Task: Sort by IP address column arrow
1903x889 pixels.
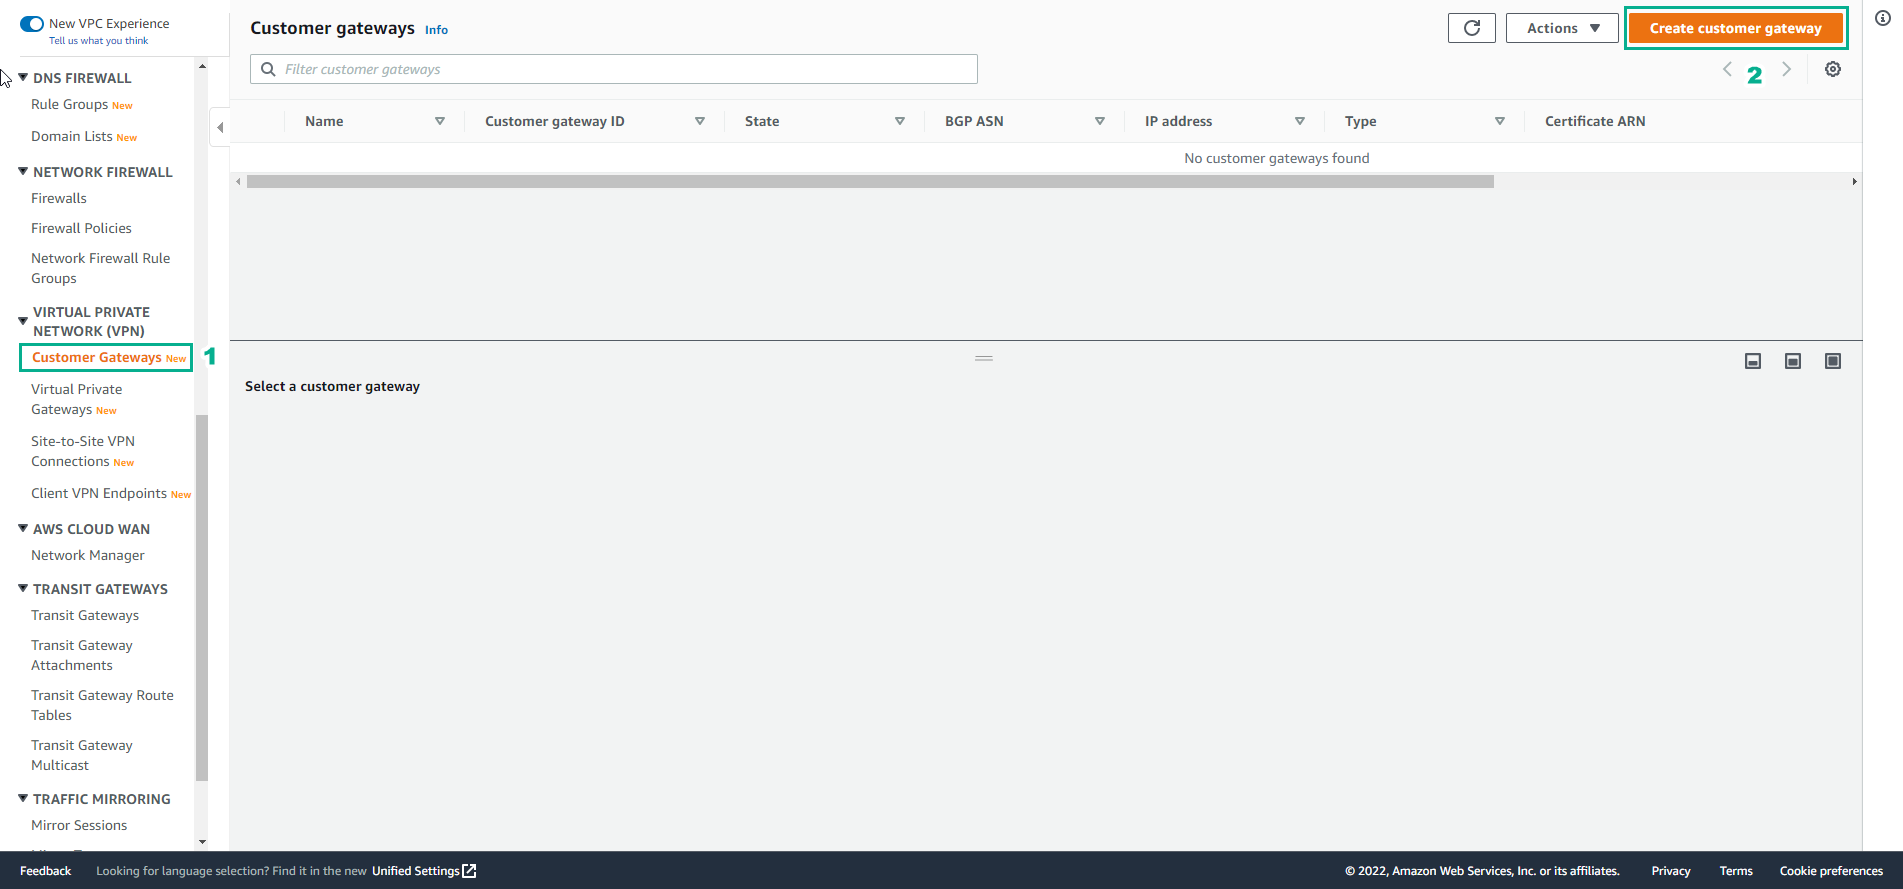Action: pos(1300,121)
